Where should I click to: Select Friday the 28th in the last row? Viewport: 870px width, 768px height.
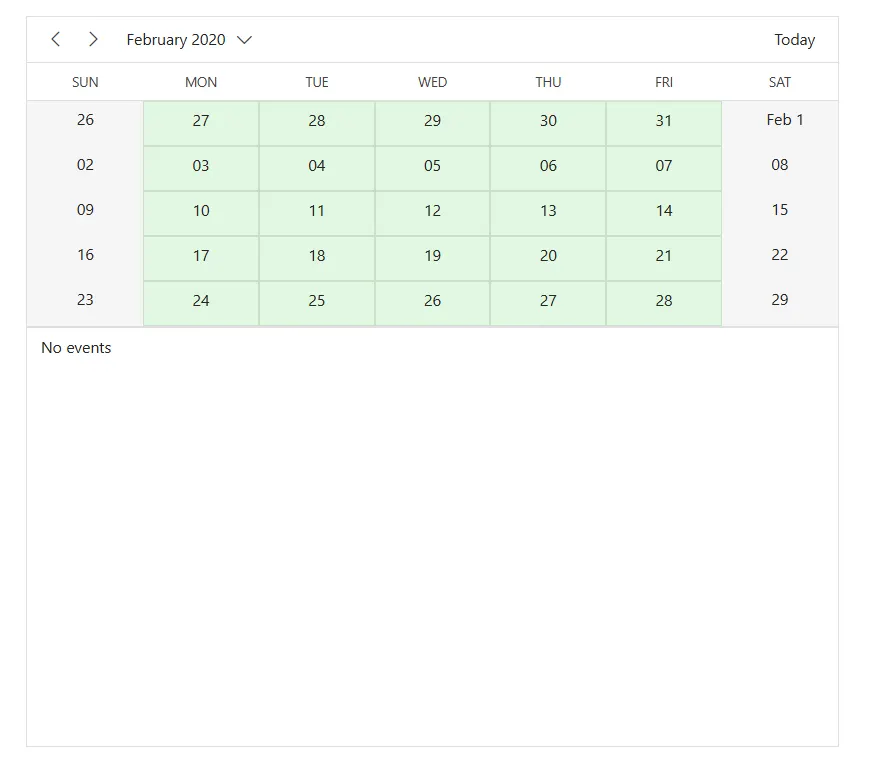point(664,303)
